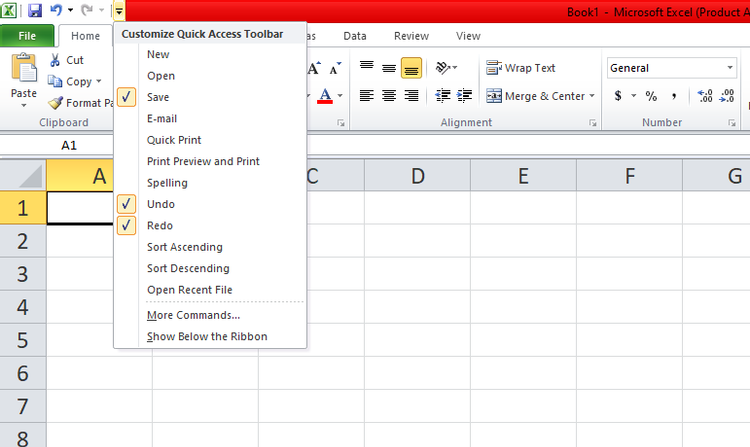This screenshot has height=447, width=750.
Task: Open the Number dialog launcher
Action: point(732,123)
